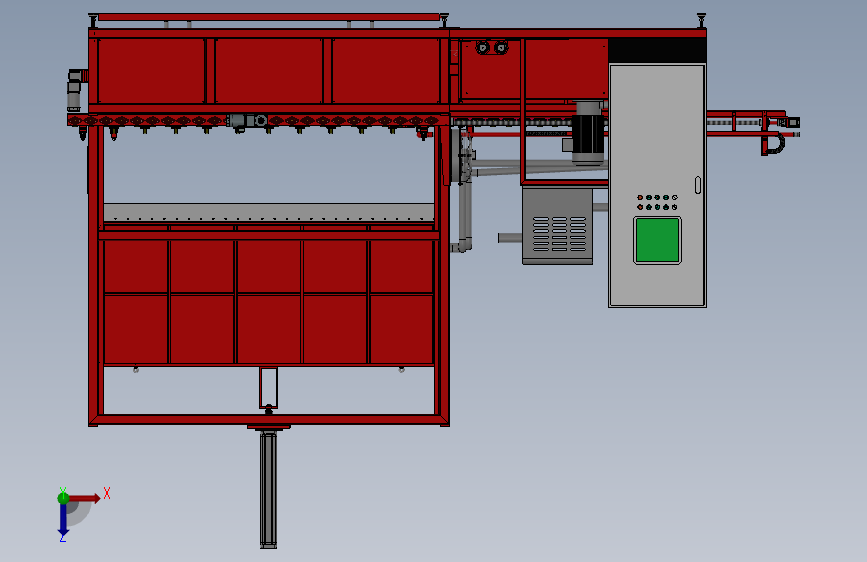This screenshot has height=562, width=867.
Task: Select the long red bar on top of the frame
Action: (268, 17)
